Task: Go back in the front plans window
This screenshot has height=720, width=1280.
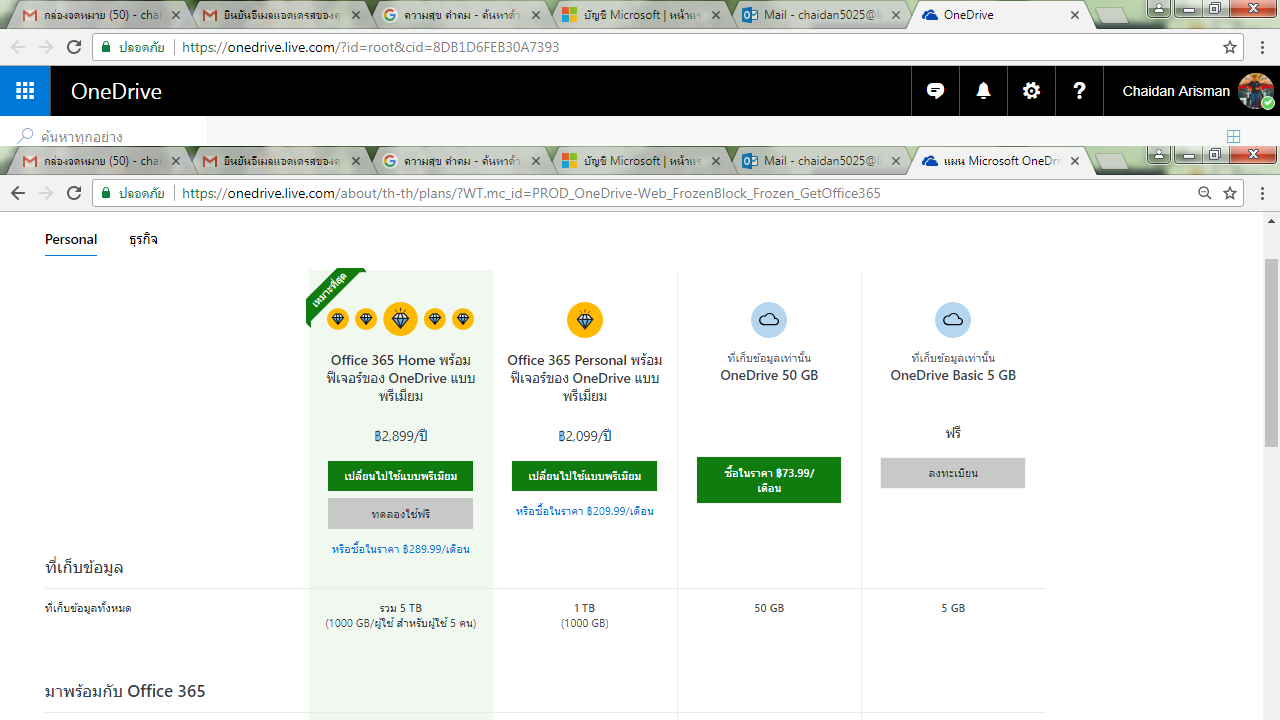Action: tap(17, 193)
